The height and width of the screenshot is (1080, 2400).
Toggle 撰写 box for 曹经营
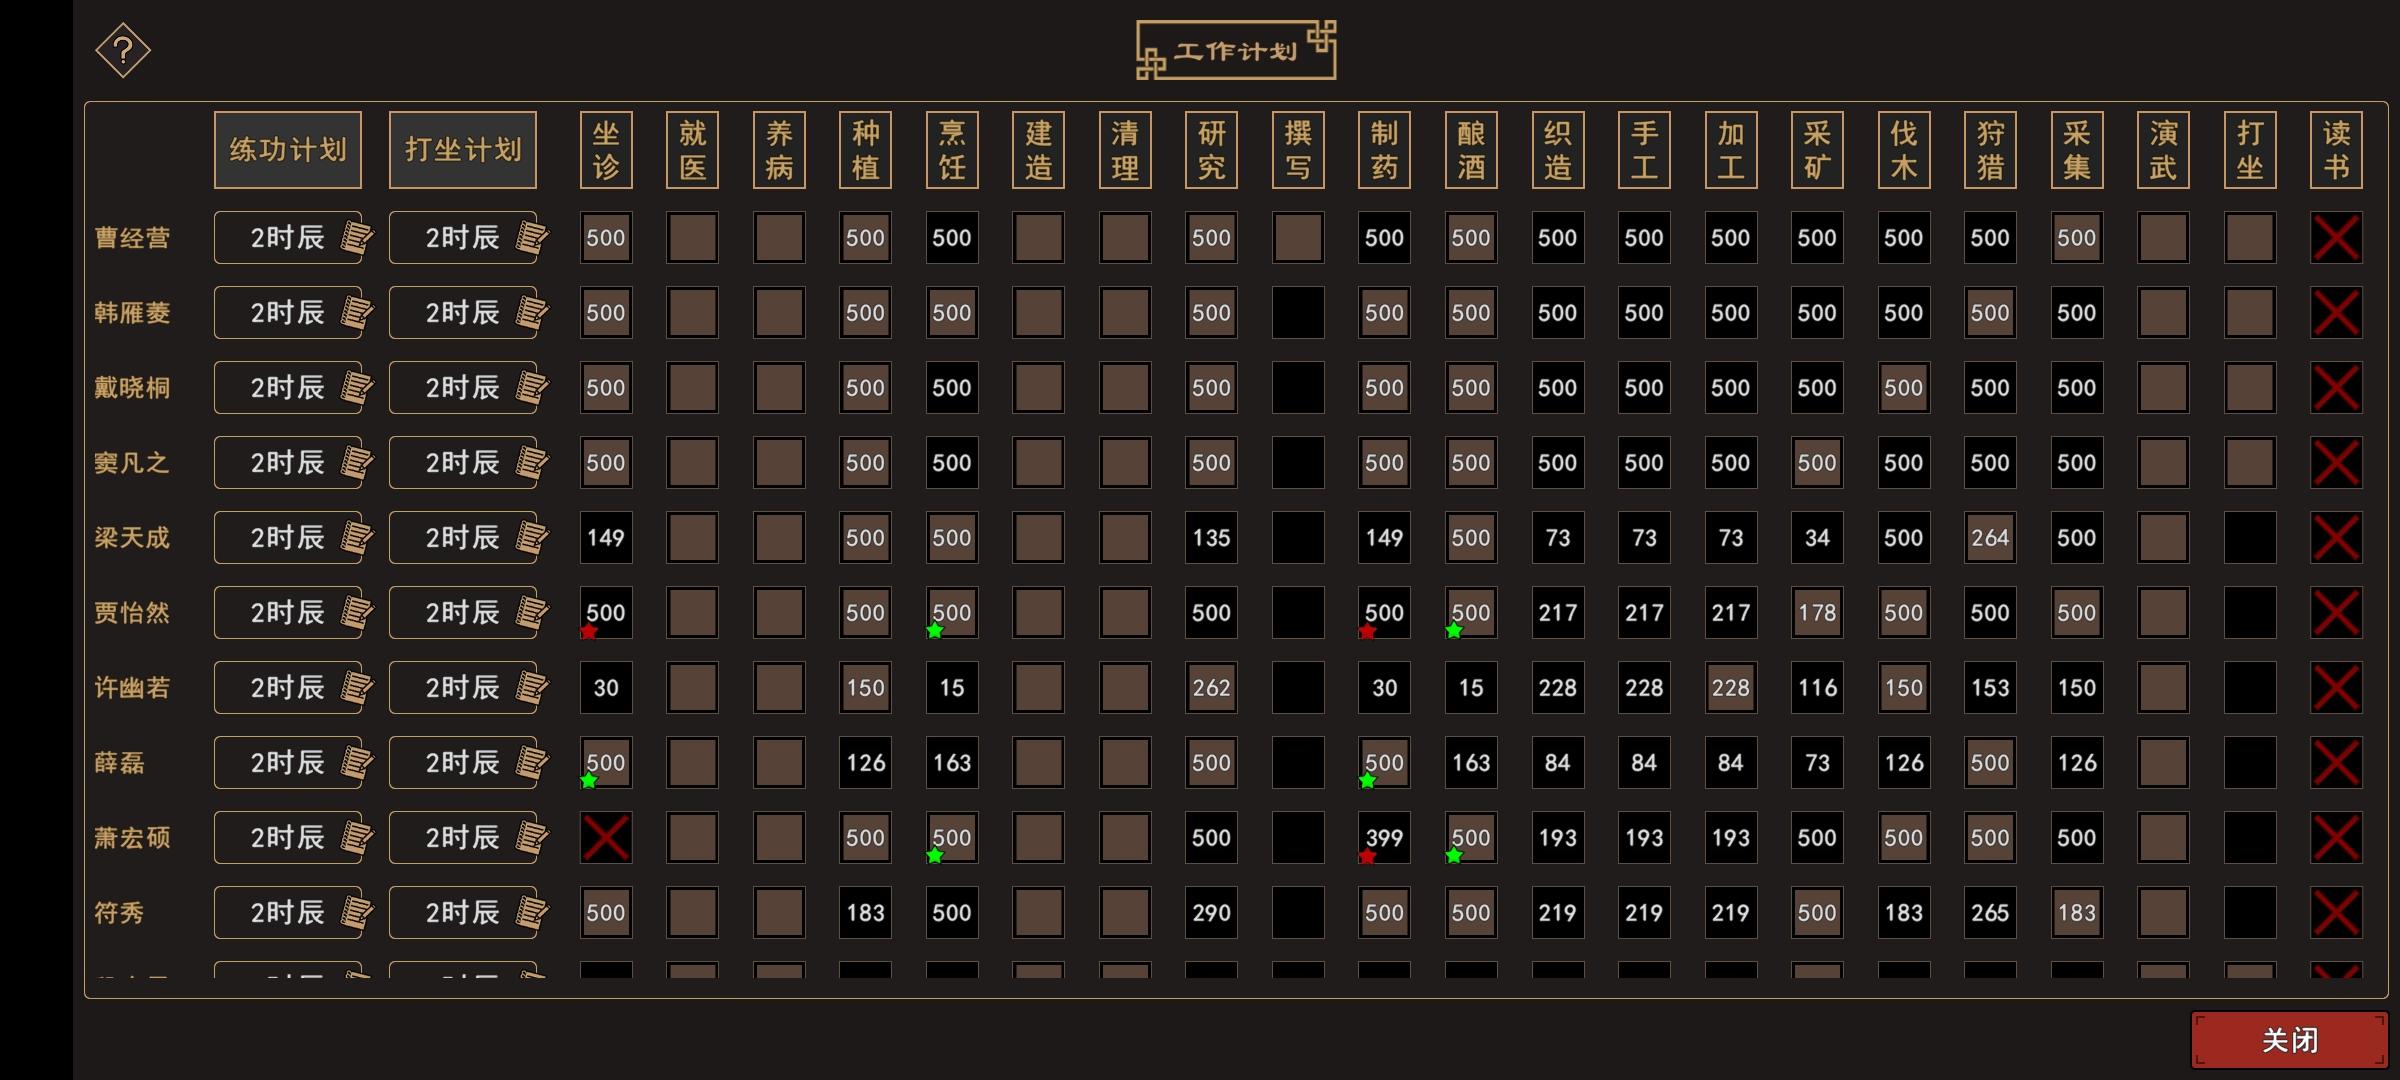(1298, 238)
